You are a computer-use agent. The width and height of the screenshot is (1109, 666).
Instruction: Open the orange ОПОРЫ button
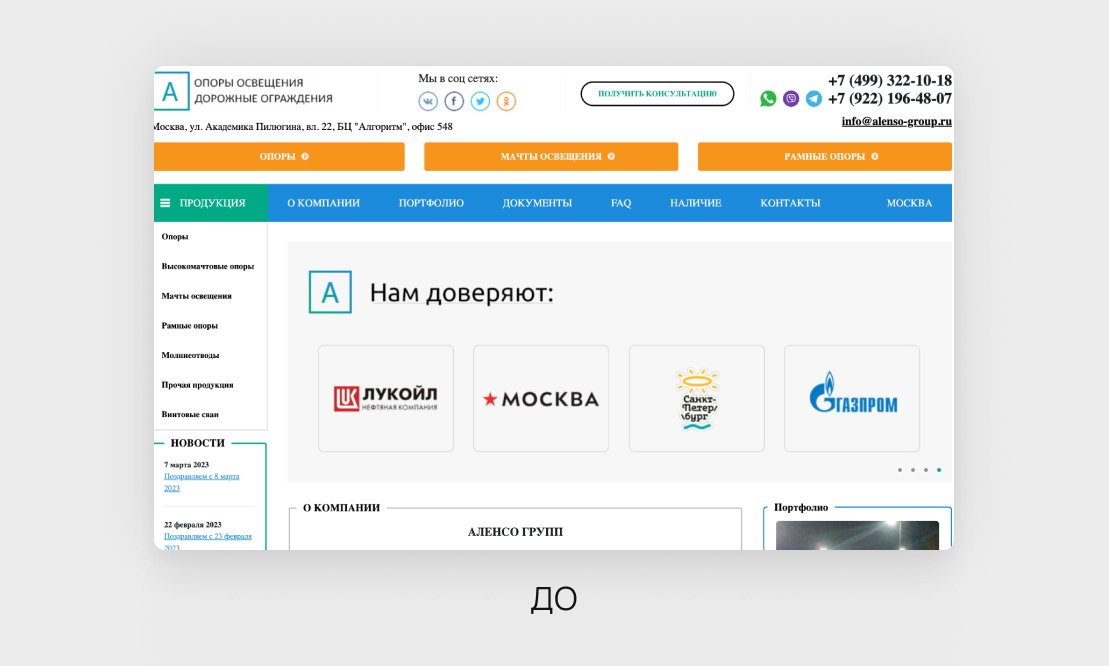(x=279, y=156)
